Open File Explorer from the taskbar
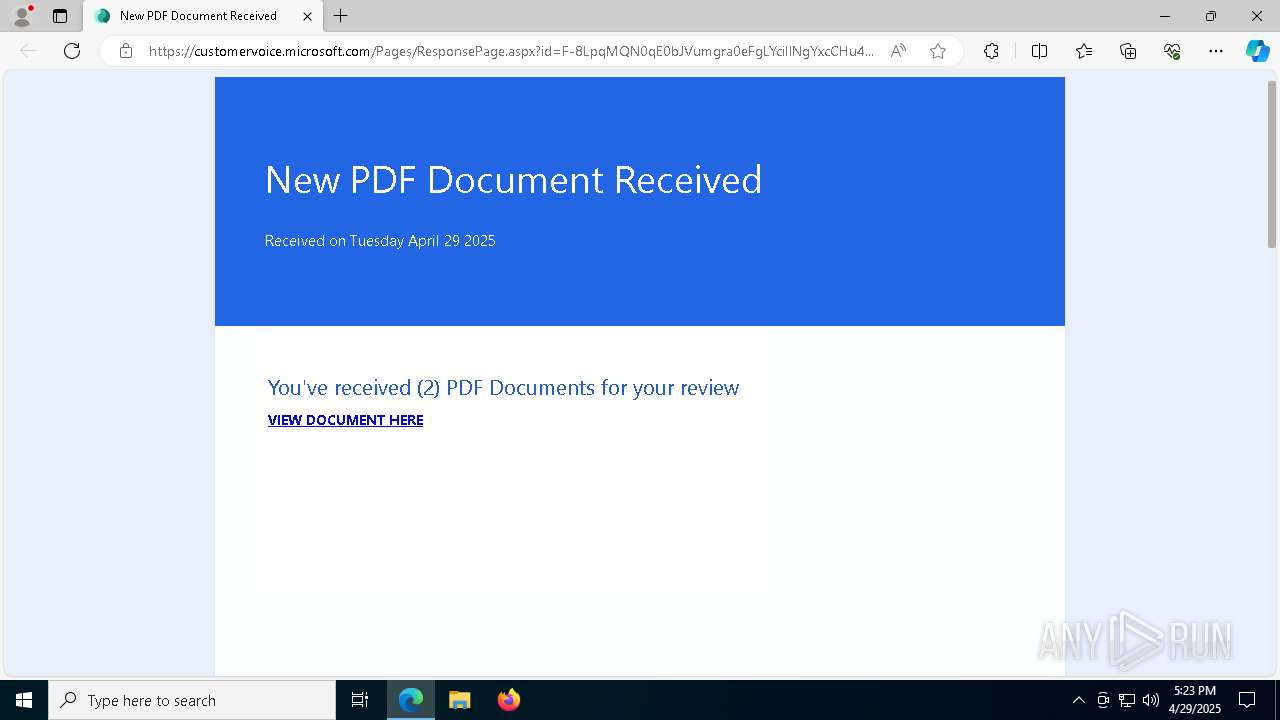 click(460, 700)
